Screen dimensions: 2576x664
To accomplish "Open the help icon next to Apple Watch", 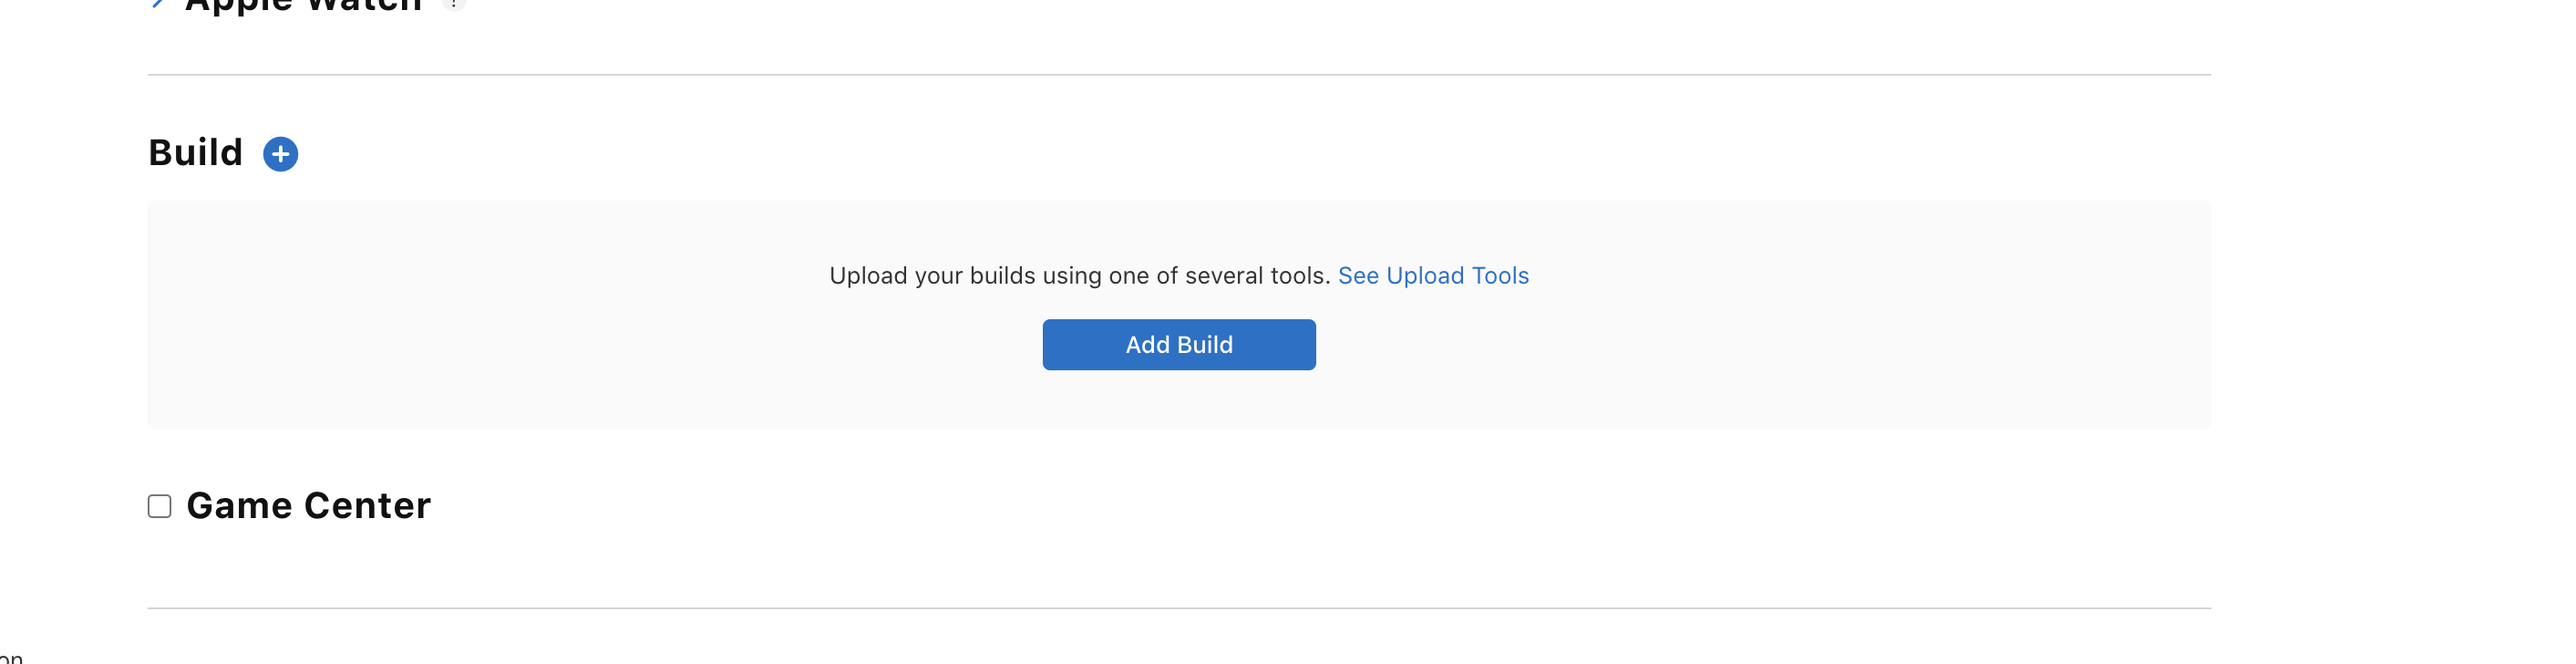I will click(454, 3).
